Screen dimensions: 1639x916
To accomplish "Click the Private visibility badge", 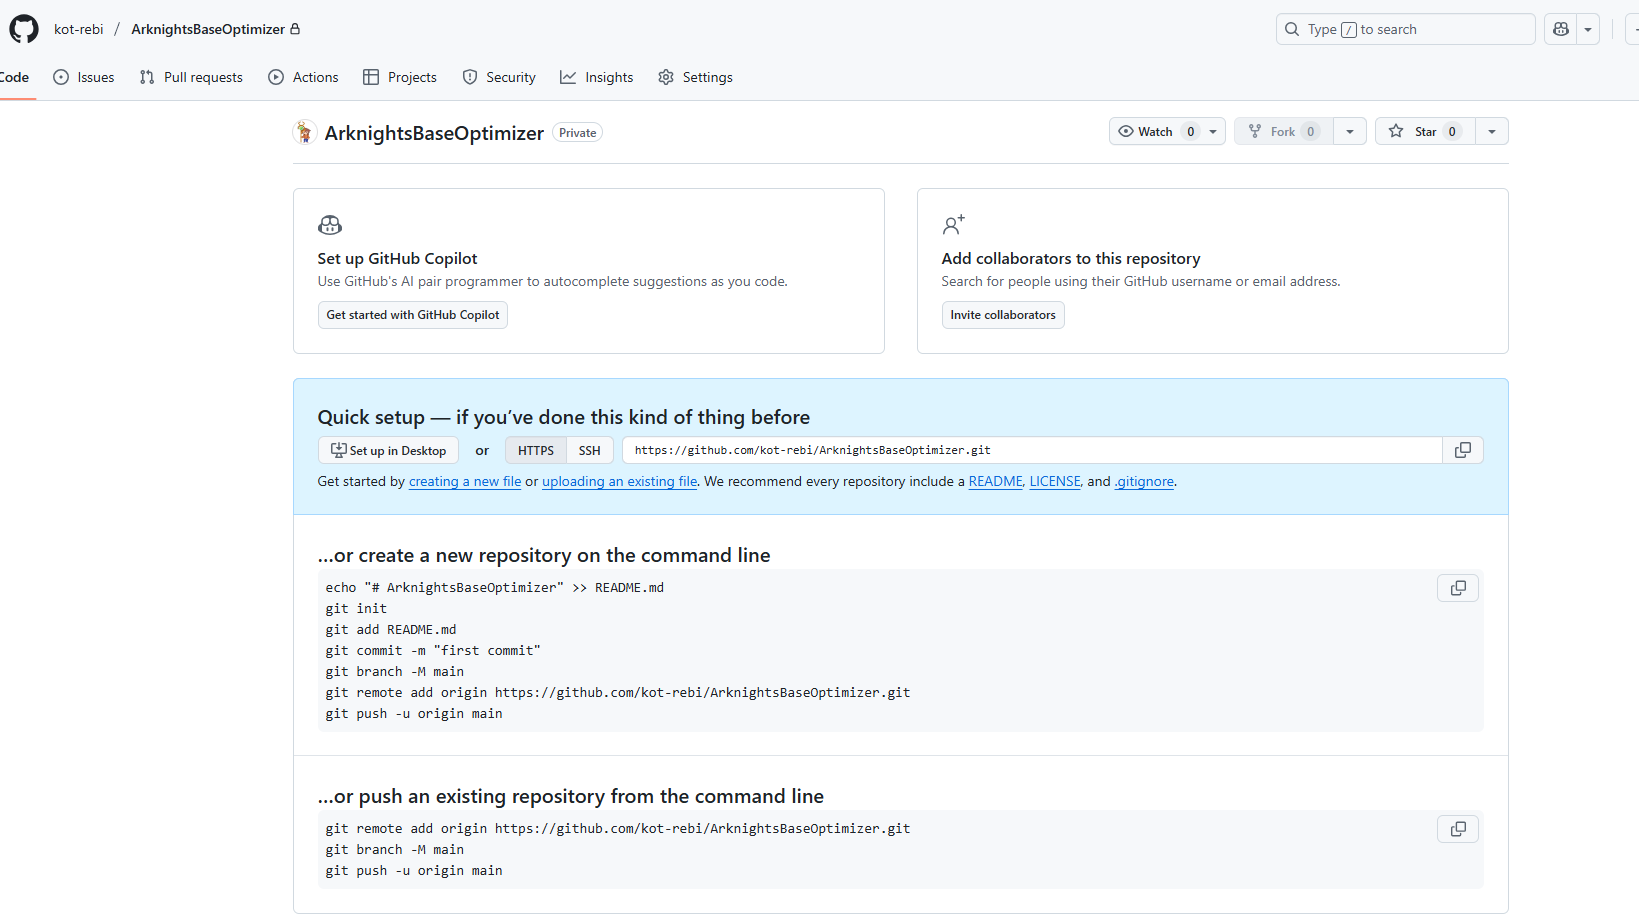I will tap(578, 132).
